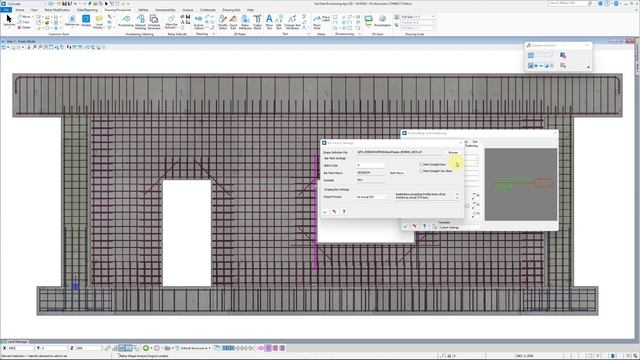Launch the Positioning tool in ribbon
The height and width of the screenshot is (360, 640).
click(126, 21)
